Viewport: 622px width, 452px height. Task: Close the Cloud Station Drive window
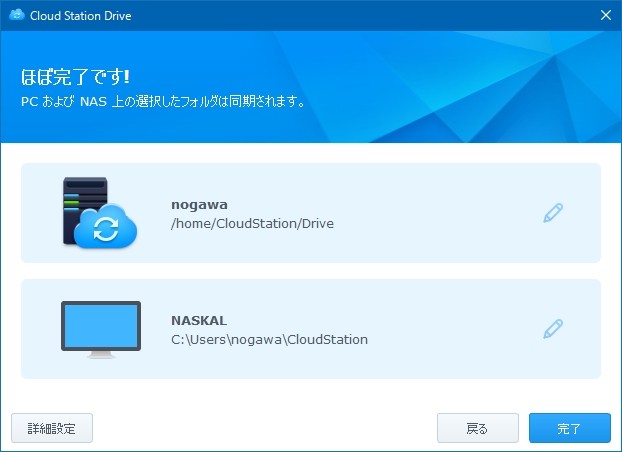coord(606,15)
